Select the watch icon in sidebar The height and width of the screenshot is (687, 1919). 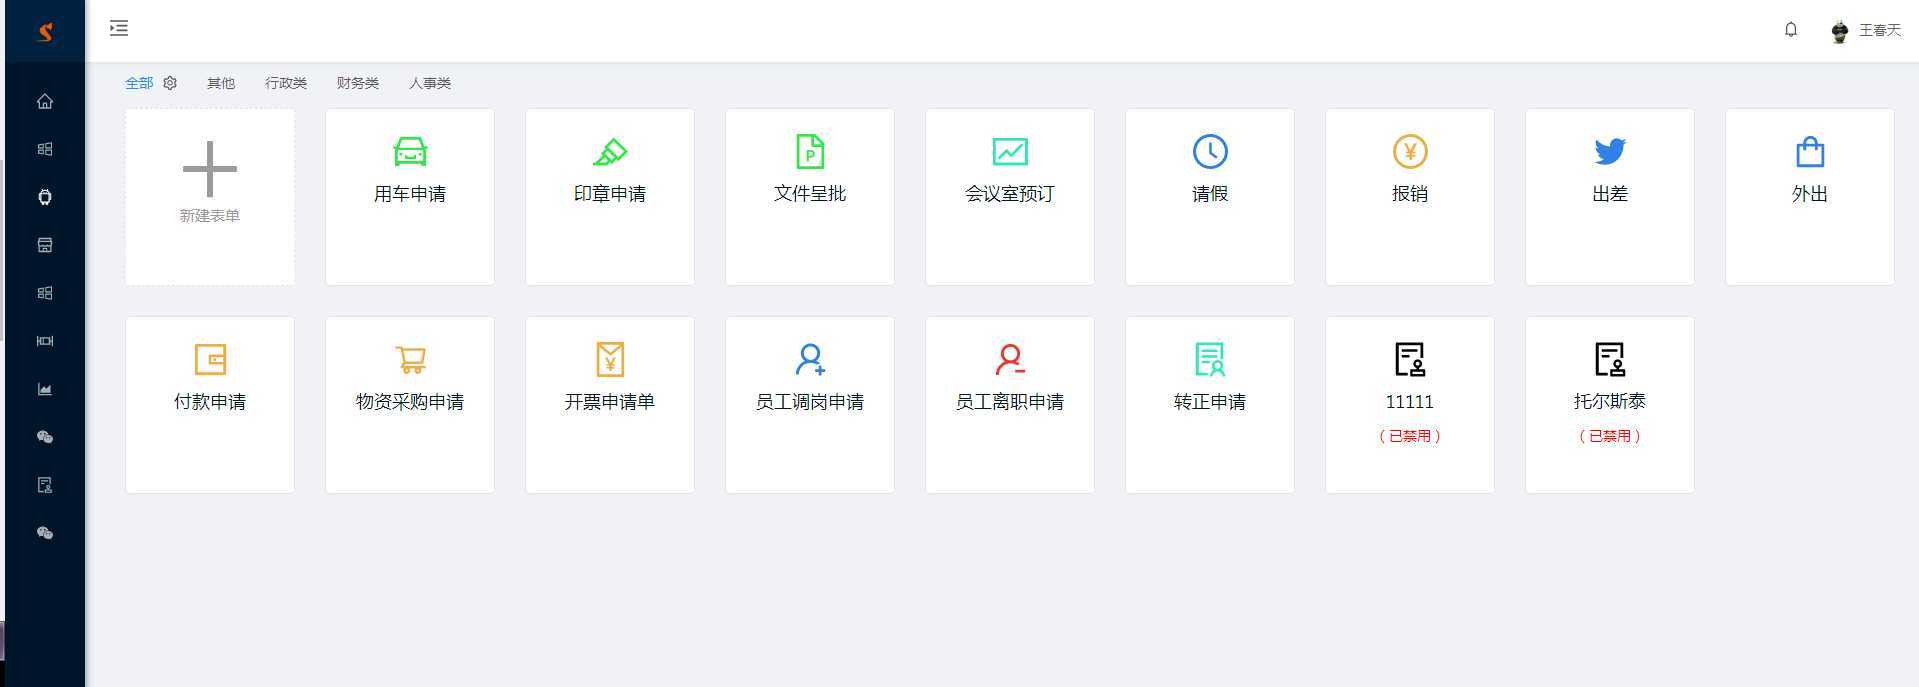(x=45, y=197)
